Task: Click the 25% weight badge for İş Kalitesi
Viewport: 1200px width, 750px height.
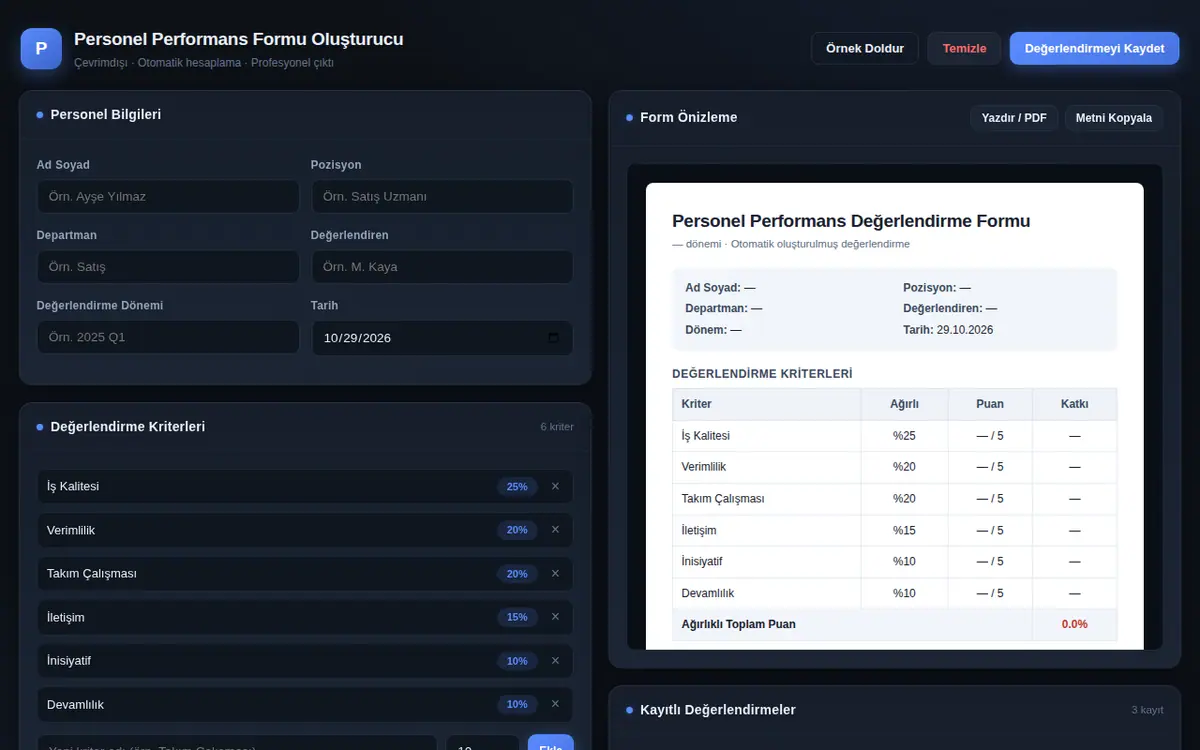Action: pos(517,487)
